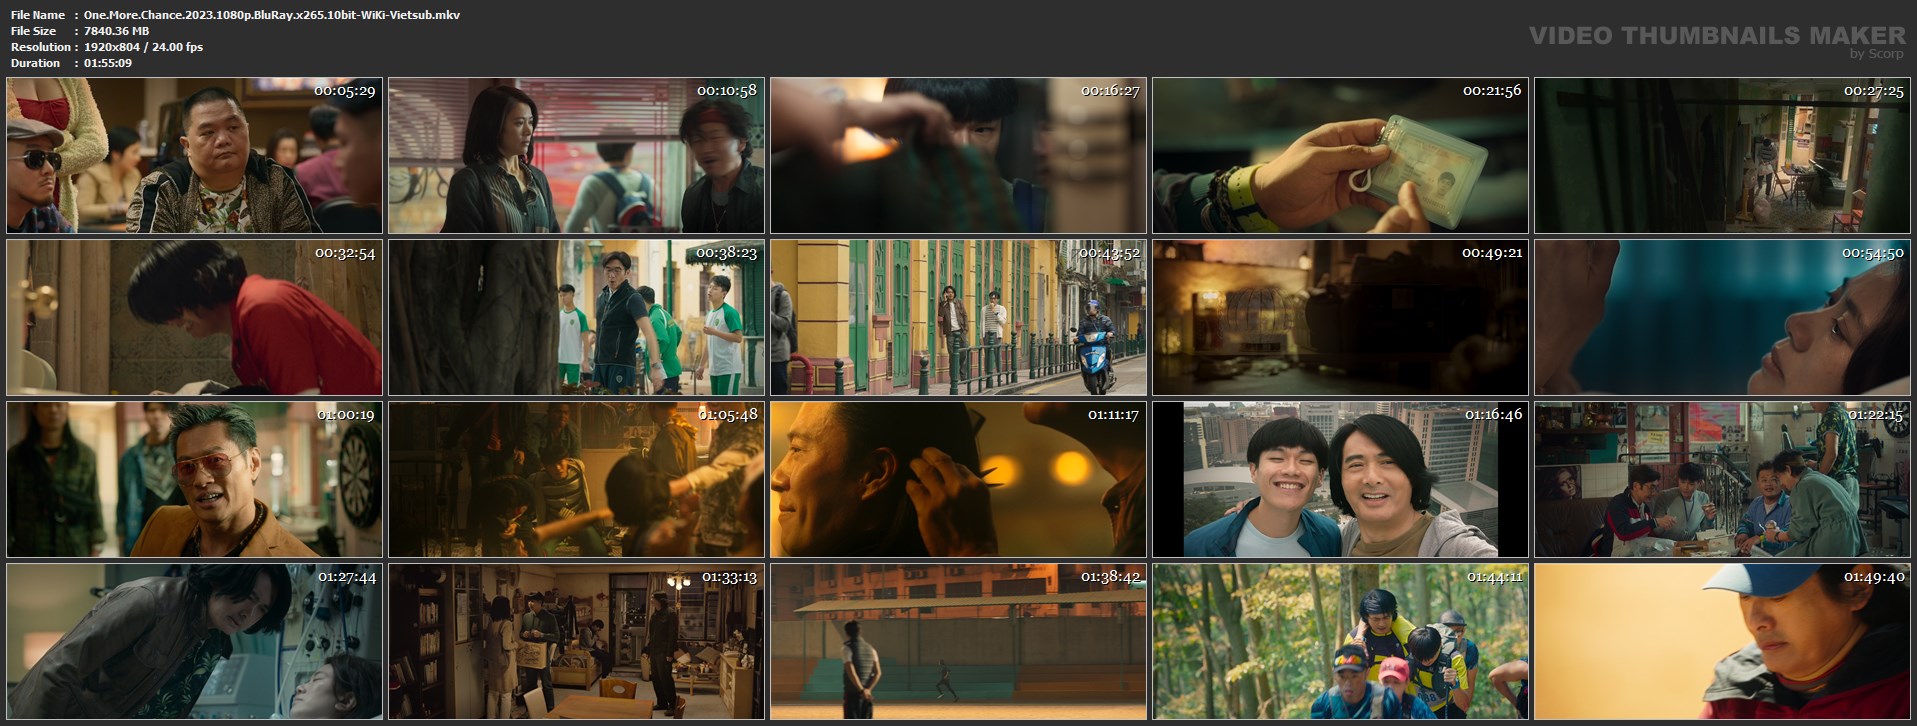This screenshot has width=1917, height=726.
Task: Select the thumbnail at 00:32:54
Action: coord(194,317)
